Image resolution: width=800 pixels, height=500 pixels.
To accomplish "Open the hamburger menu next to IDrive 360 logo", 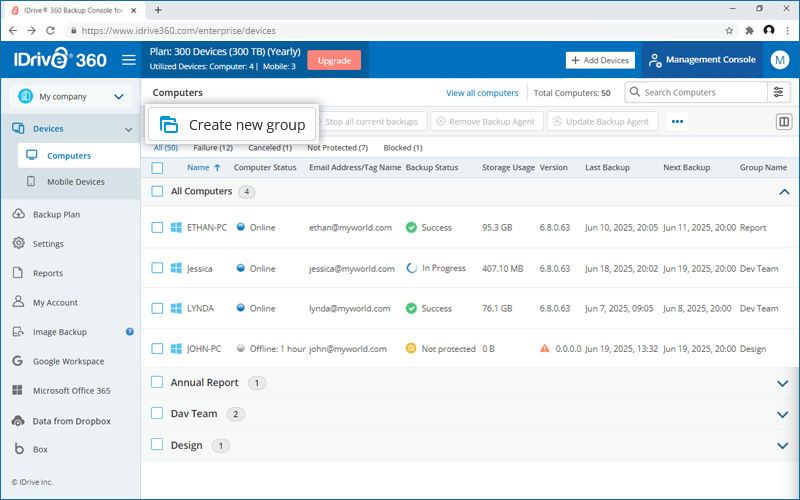I will click(129, 60).
